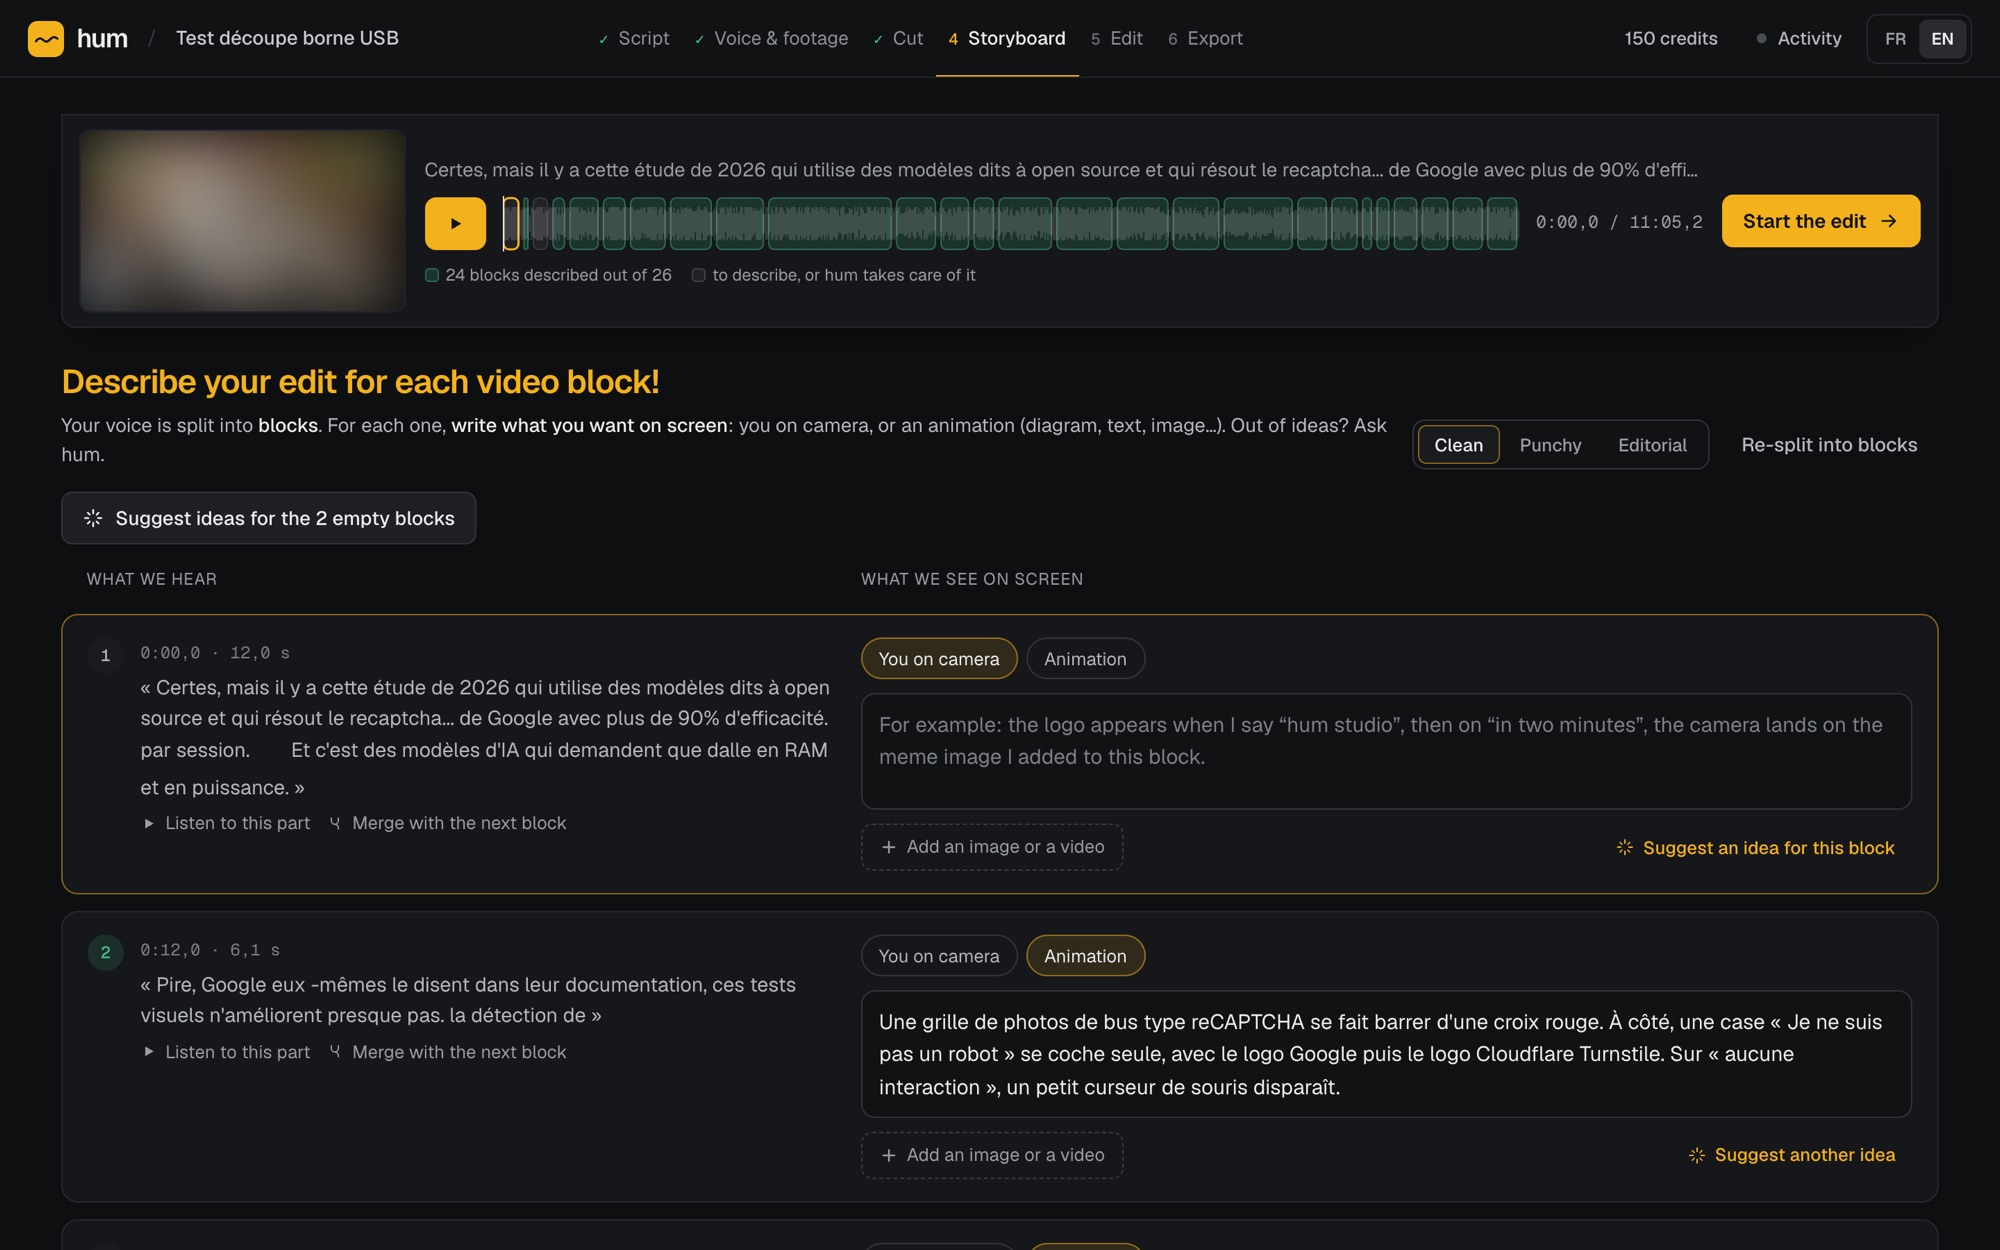
Task: Click the large waveform segment mid-timeline
Action: pyautogui.click(x=829, y=223)
